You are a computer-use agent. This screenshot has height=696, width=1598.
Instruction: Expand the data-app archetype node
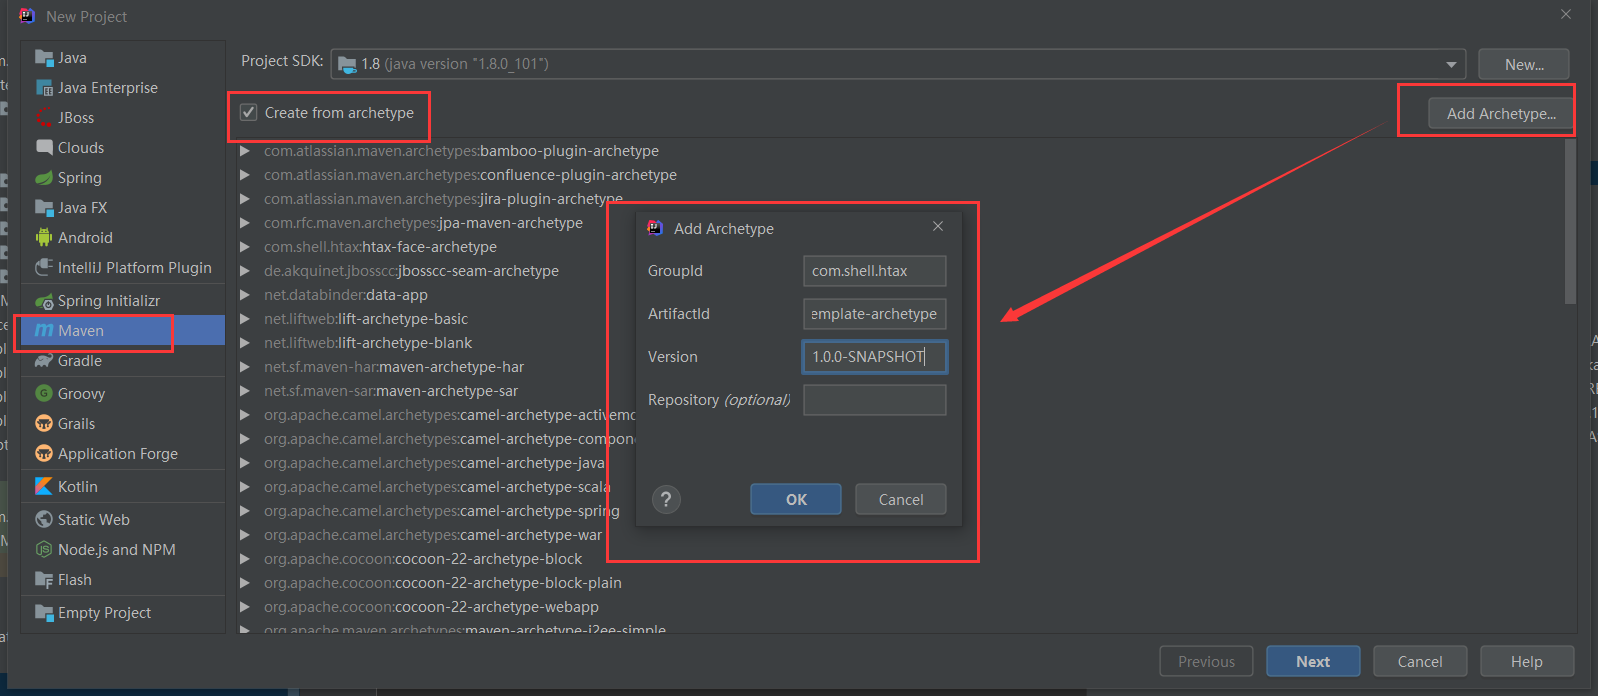coord(245,295)
